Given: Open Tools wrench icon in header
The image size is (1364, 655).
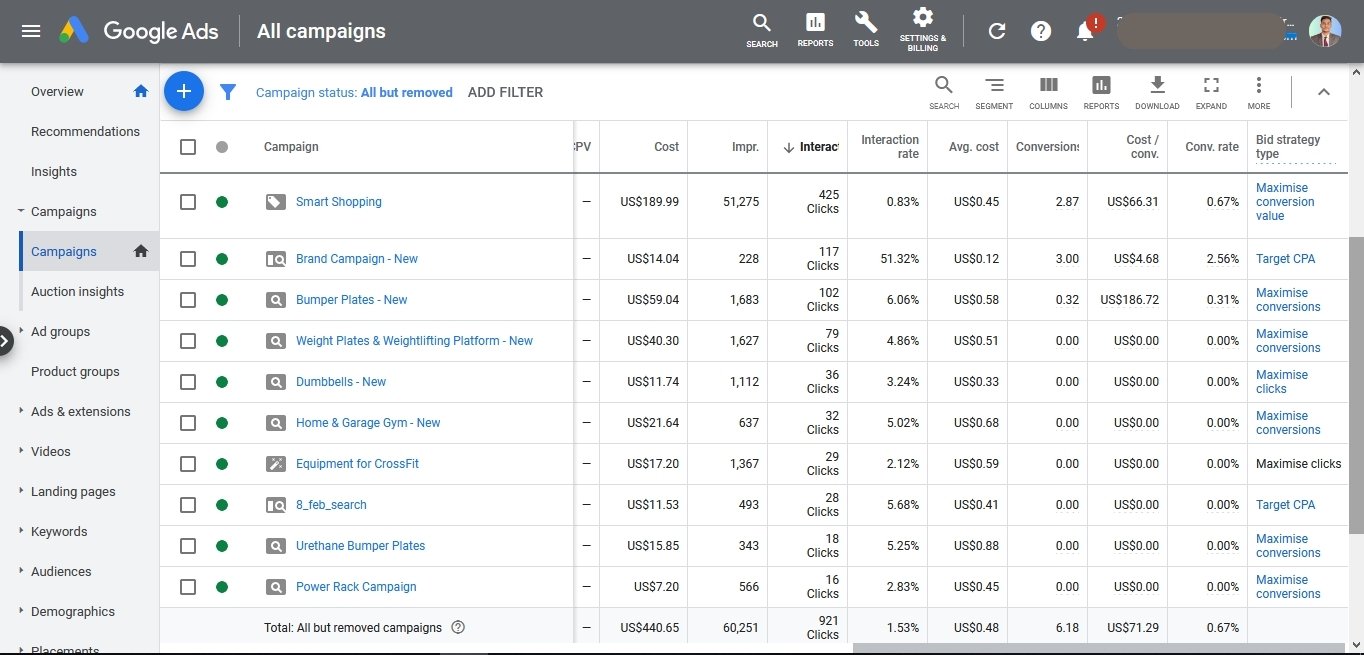Looking at the screenshot, I should (866, 29).
